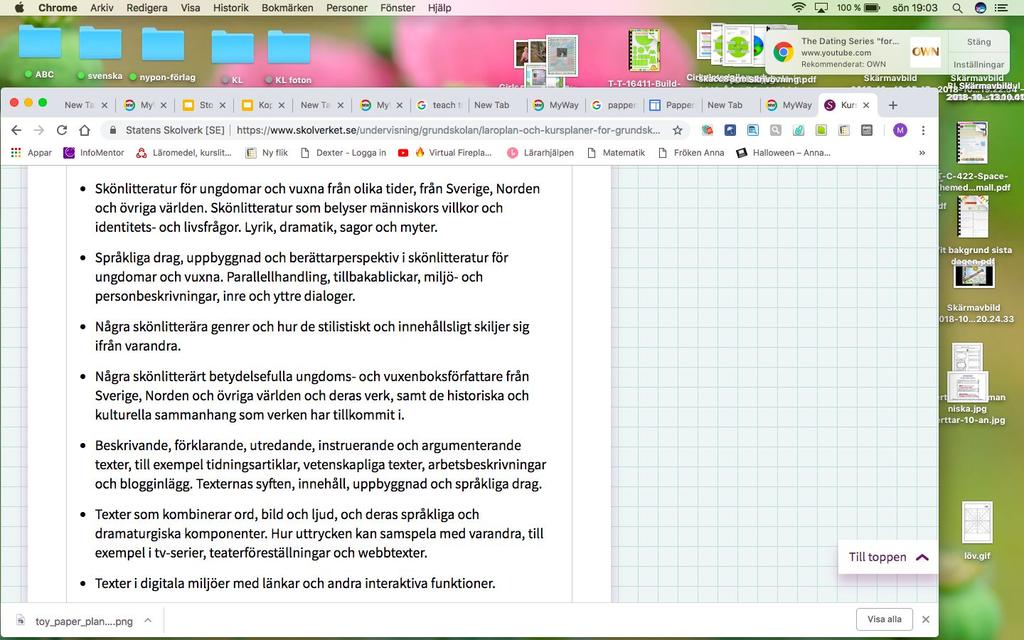The height and width of the screenshot is (640, 1024).
Task: Click the green extension icon in toolbar
Action: click(x=821, y=130)
